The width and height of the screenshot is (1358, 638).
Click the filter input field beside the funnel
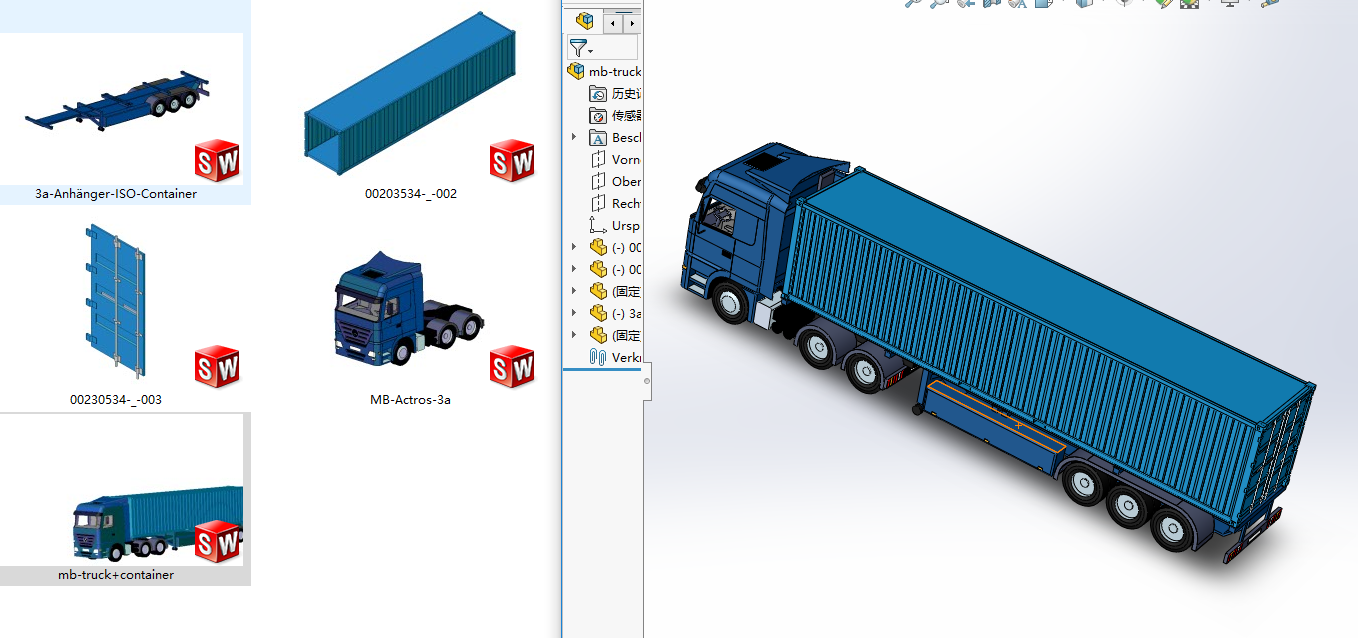(617, 47)
